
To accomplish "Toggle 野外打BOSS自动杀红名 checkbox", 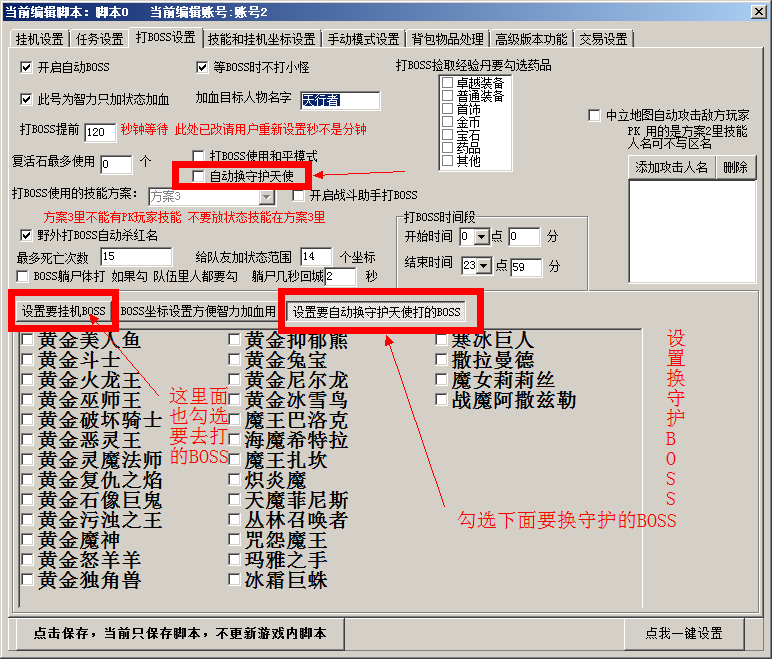I will [x=27, y=236].
